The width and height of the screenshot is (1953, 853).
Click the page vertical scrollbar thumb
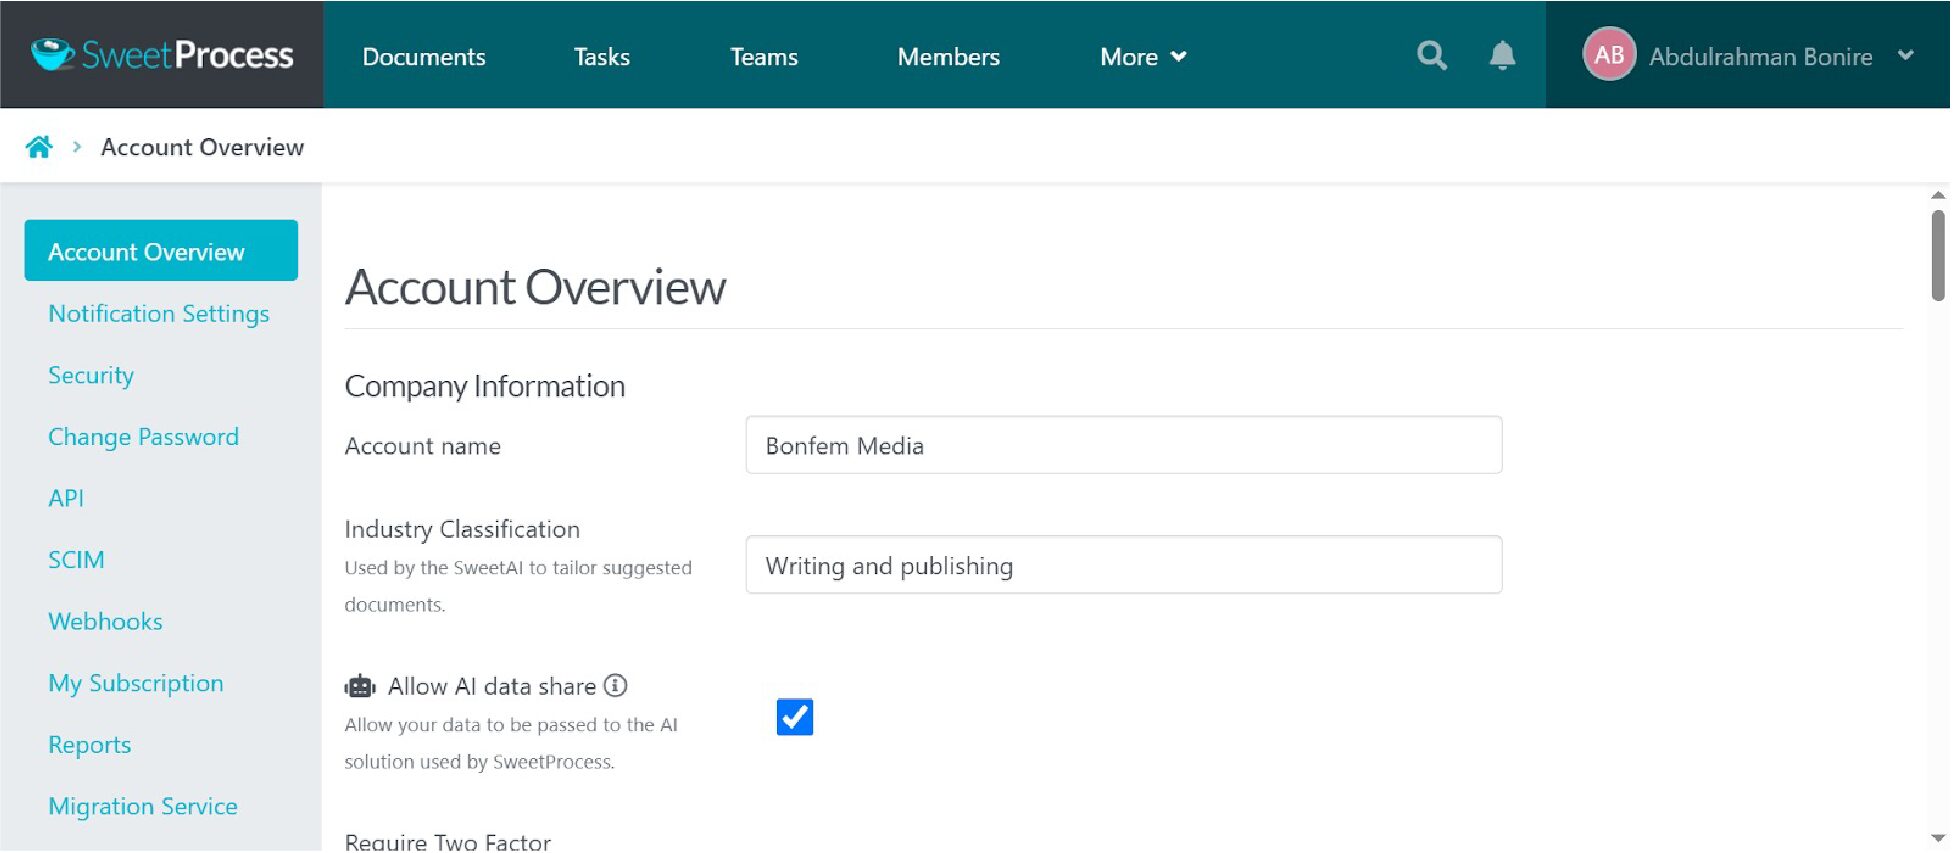pyautogui.click(x=1938, y=255)
